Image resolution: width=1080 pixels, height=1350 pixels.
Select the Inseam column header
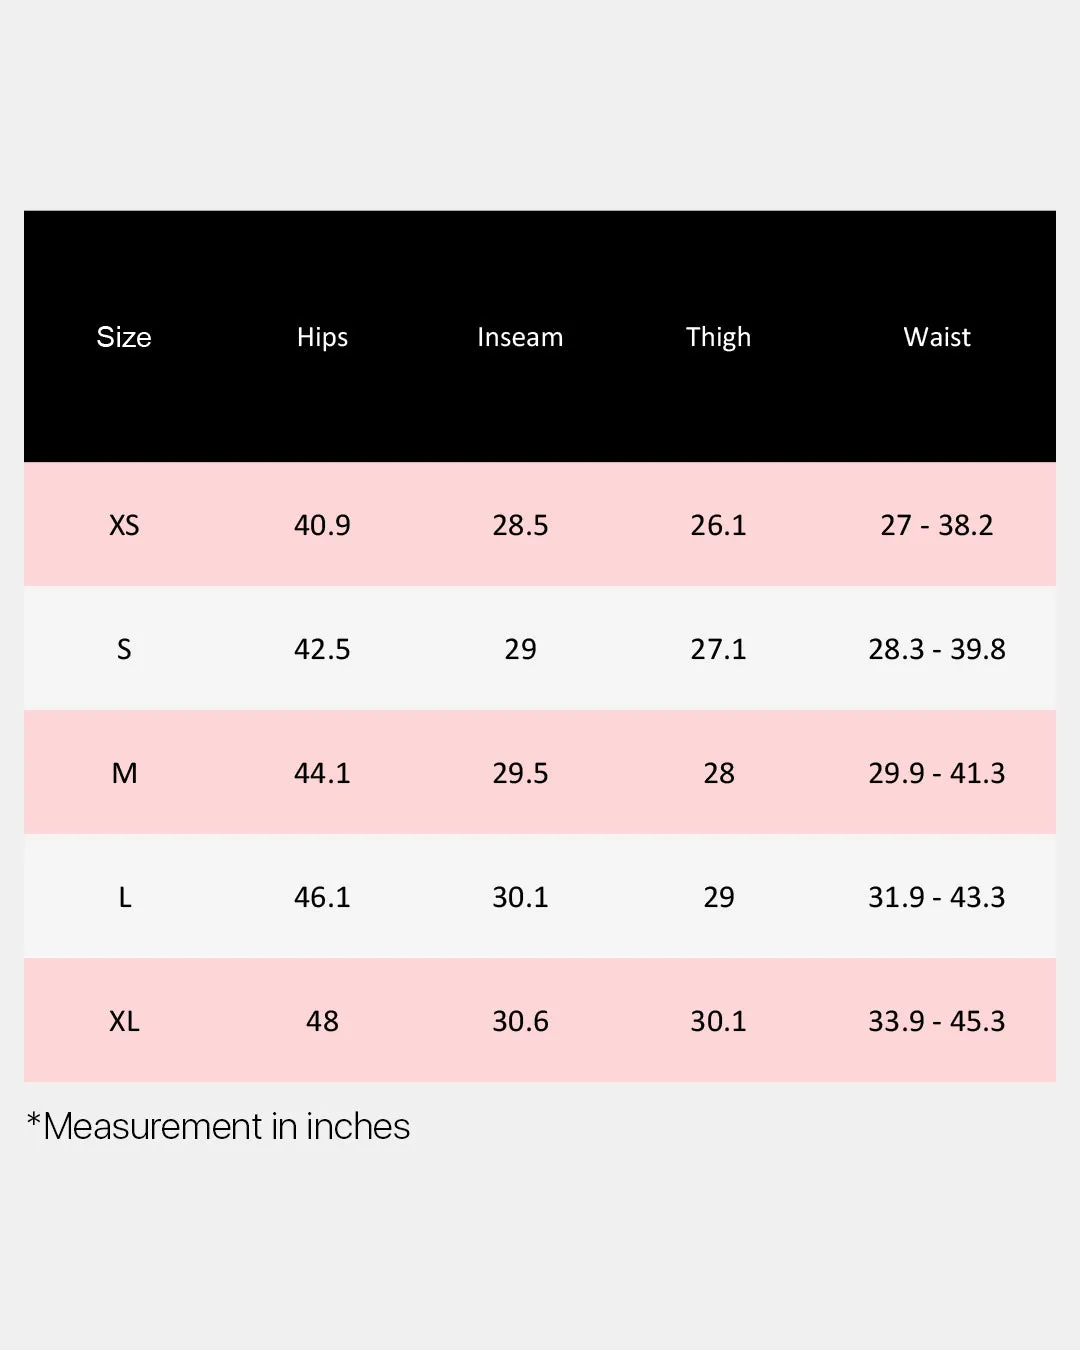[520, 337]
